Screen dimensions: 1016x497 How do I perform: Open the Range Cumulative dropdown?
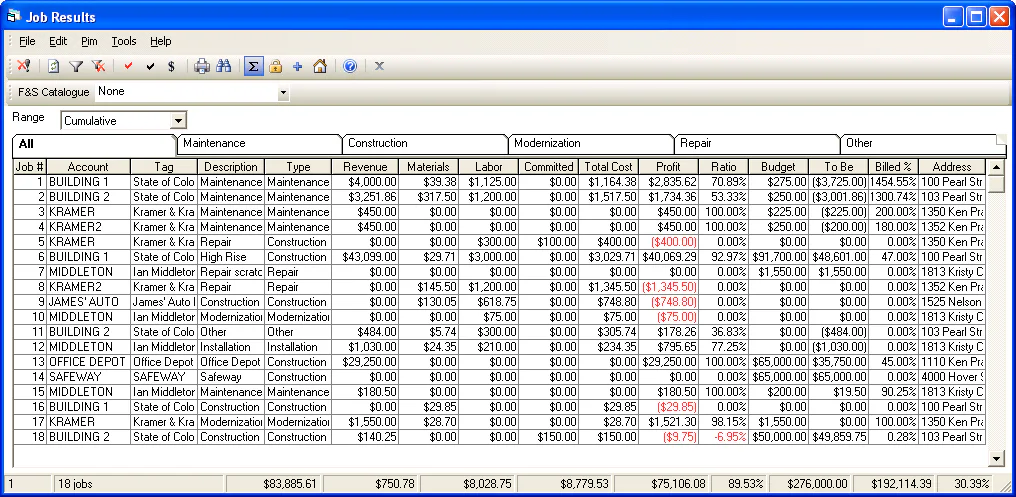(178, 121)
